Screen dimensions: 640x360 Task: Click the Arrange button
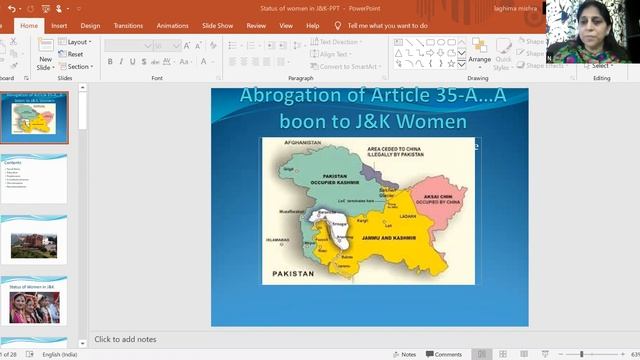point(480,52)
